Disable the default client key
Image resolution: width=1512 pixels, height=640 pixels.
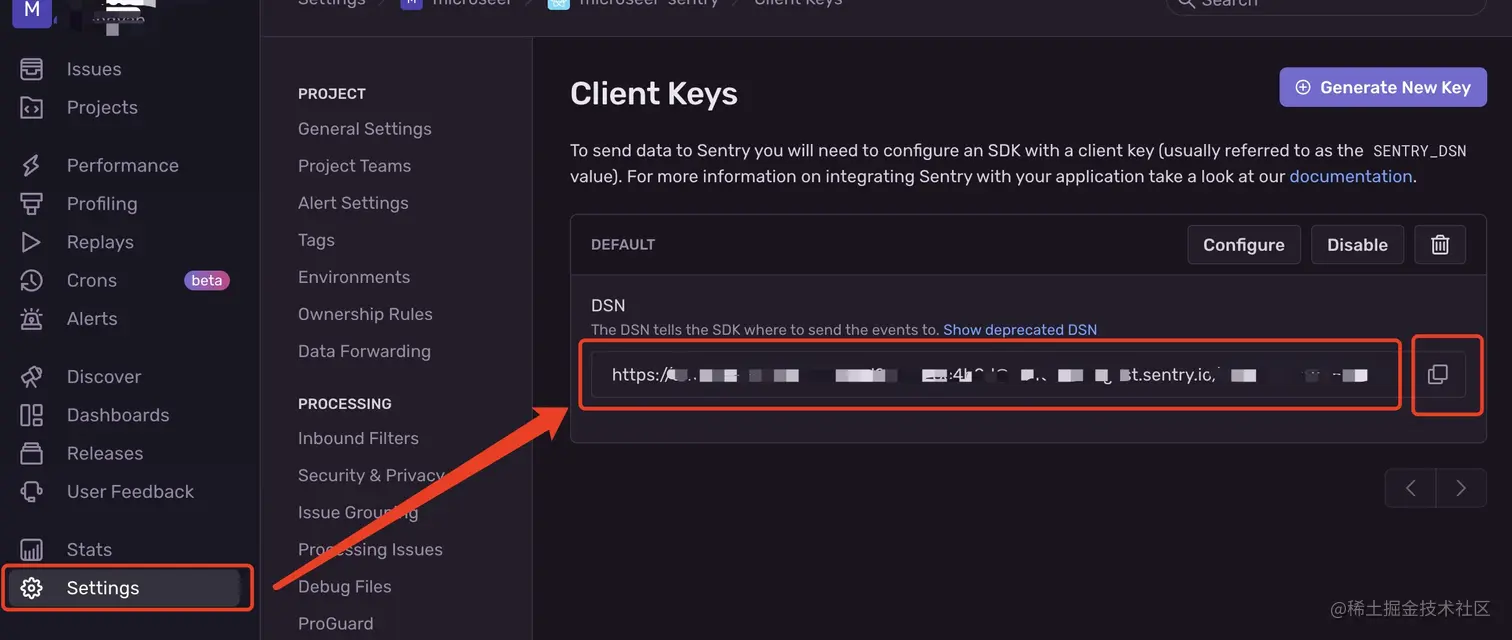coord(1357,244)
